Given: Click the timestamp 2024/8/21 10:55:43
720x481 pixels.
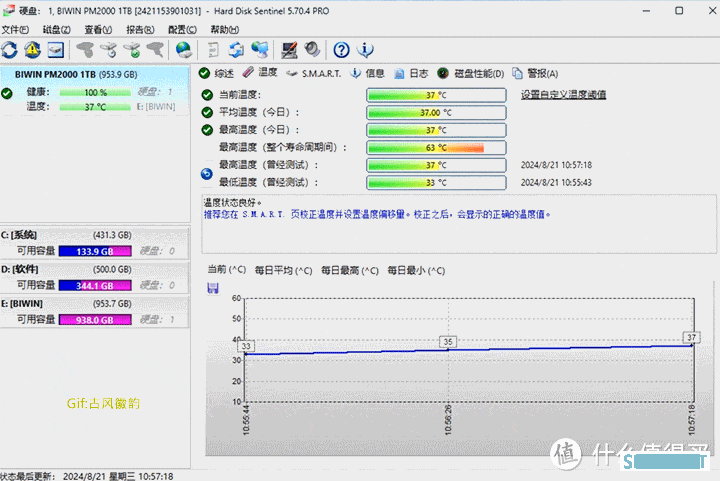Looking at the screenshot, I should 556,182.
